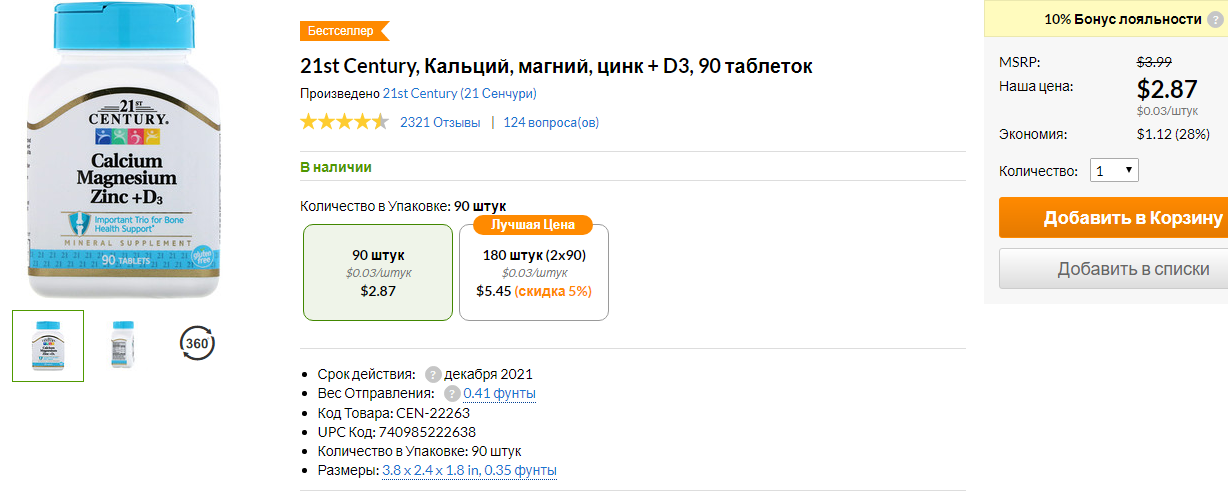Click the help icon next to Вес Отправления
This screenshot has height=502, width=1228.
[452, 393]
